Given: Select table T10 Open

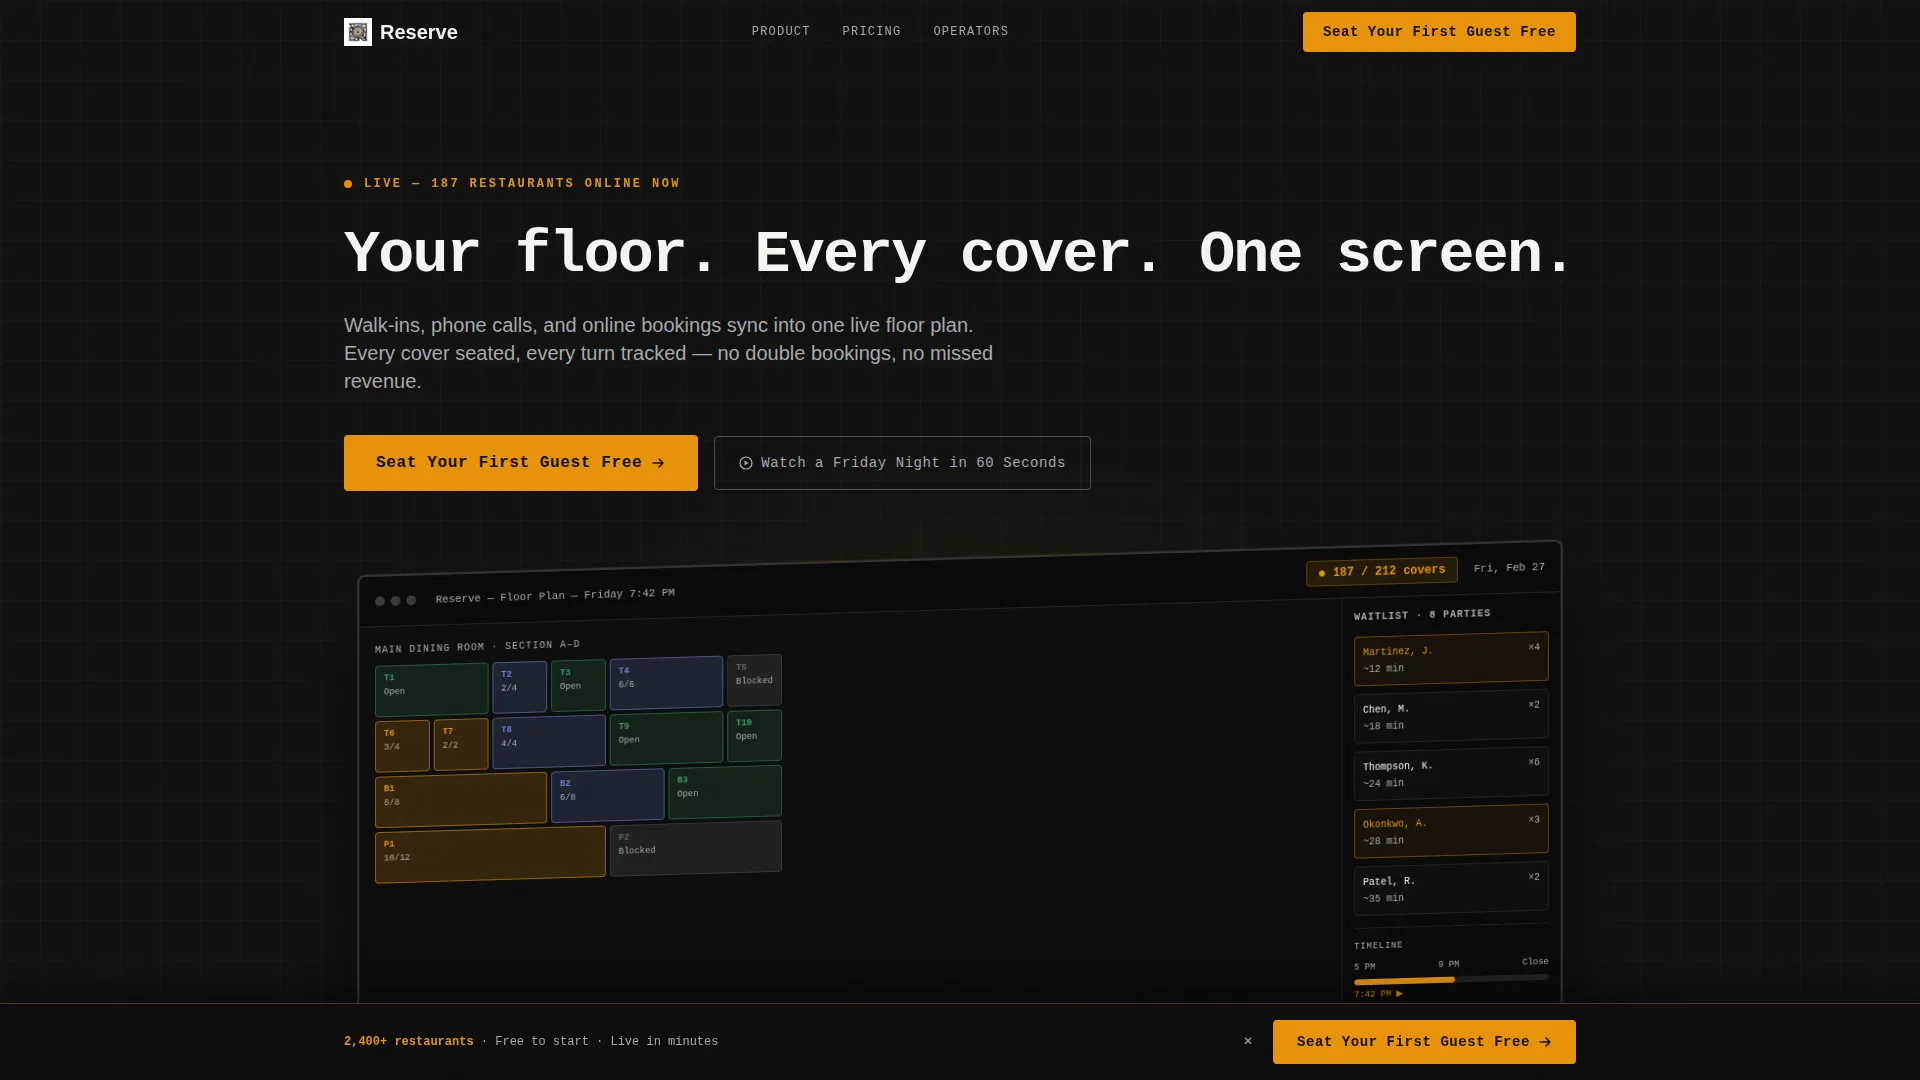Looking at the screenshot, I should pos(754,736).
